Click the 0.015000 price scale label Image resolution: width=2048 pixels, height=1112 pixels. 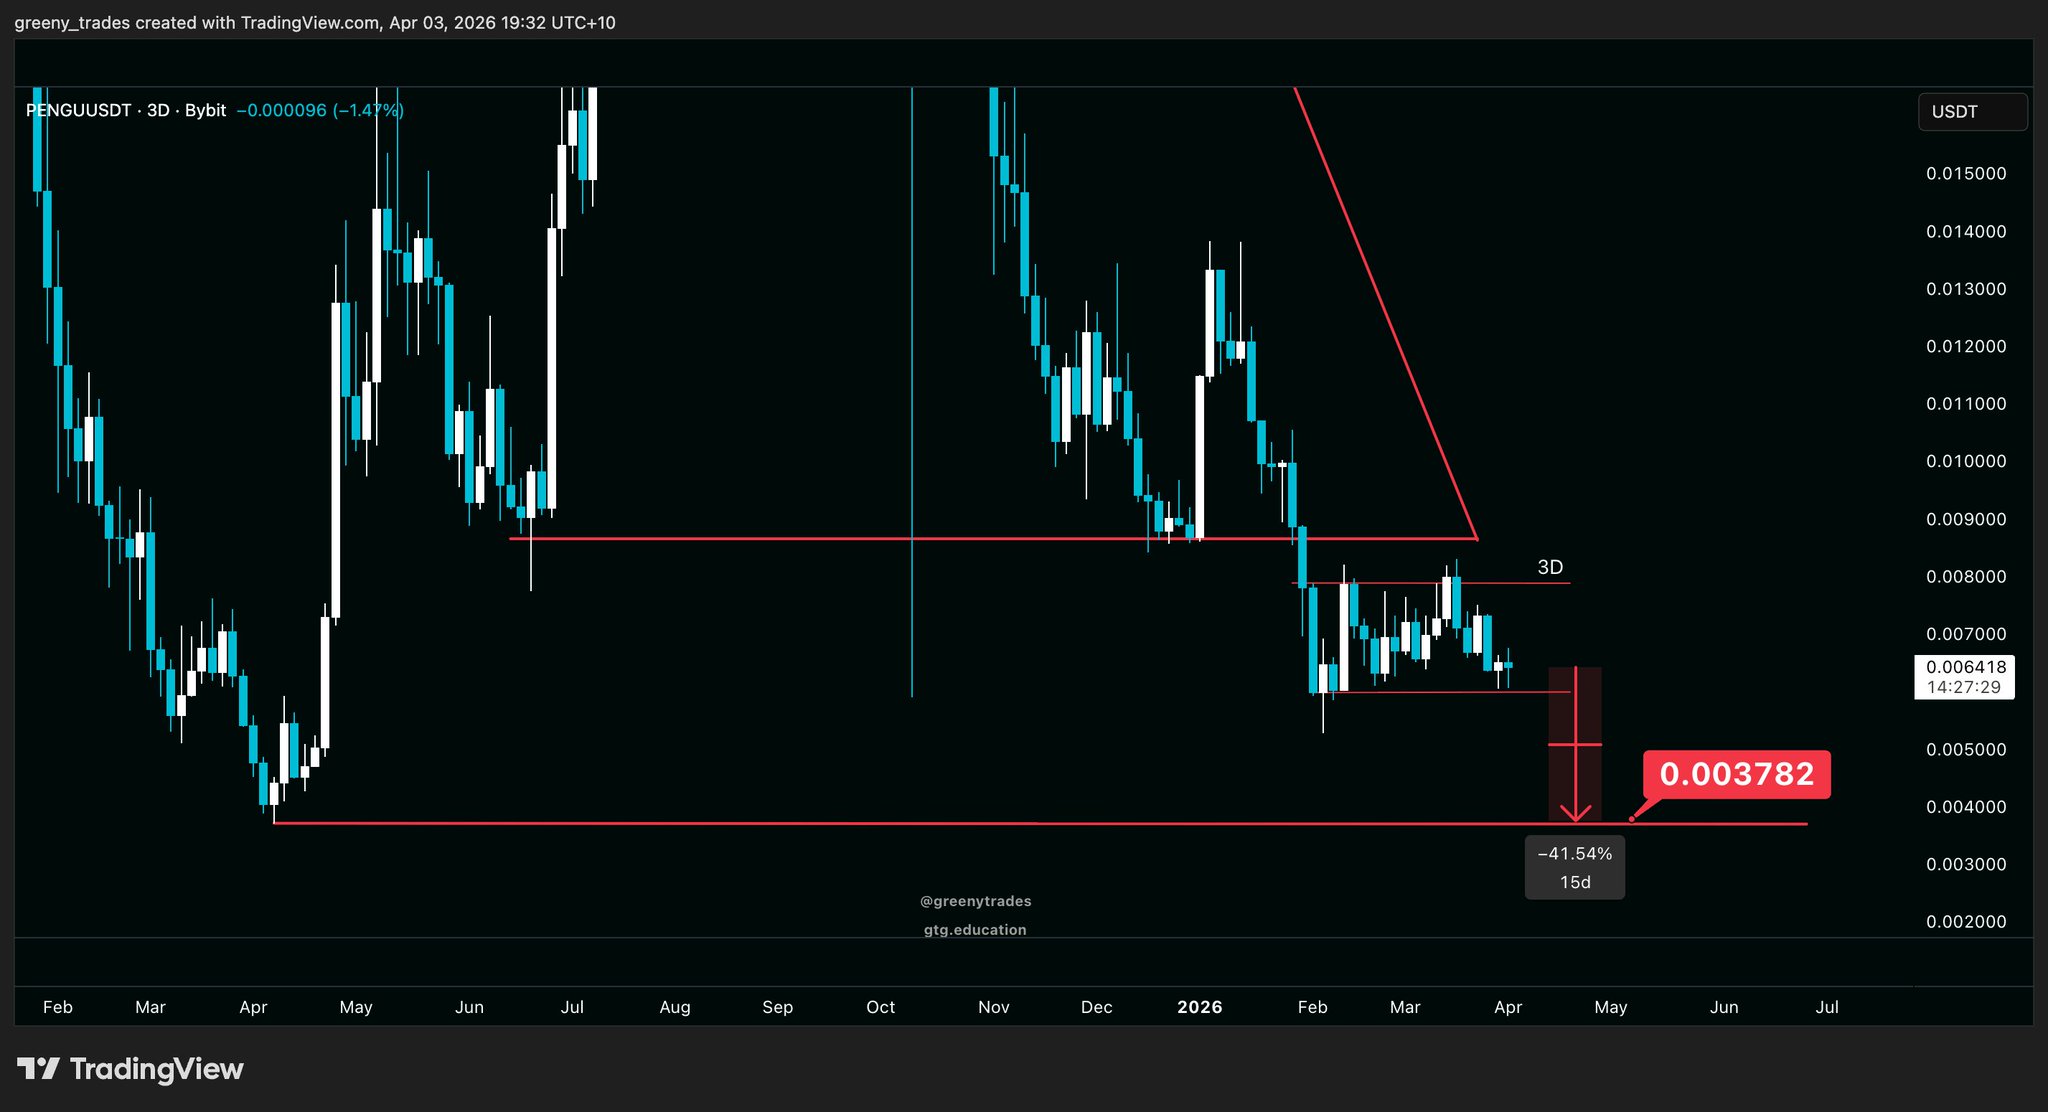1965,173
